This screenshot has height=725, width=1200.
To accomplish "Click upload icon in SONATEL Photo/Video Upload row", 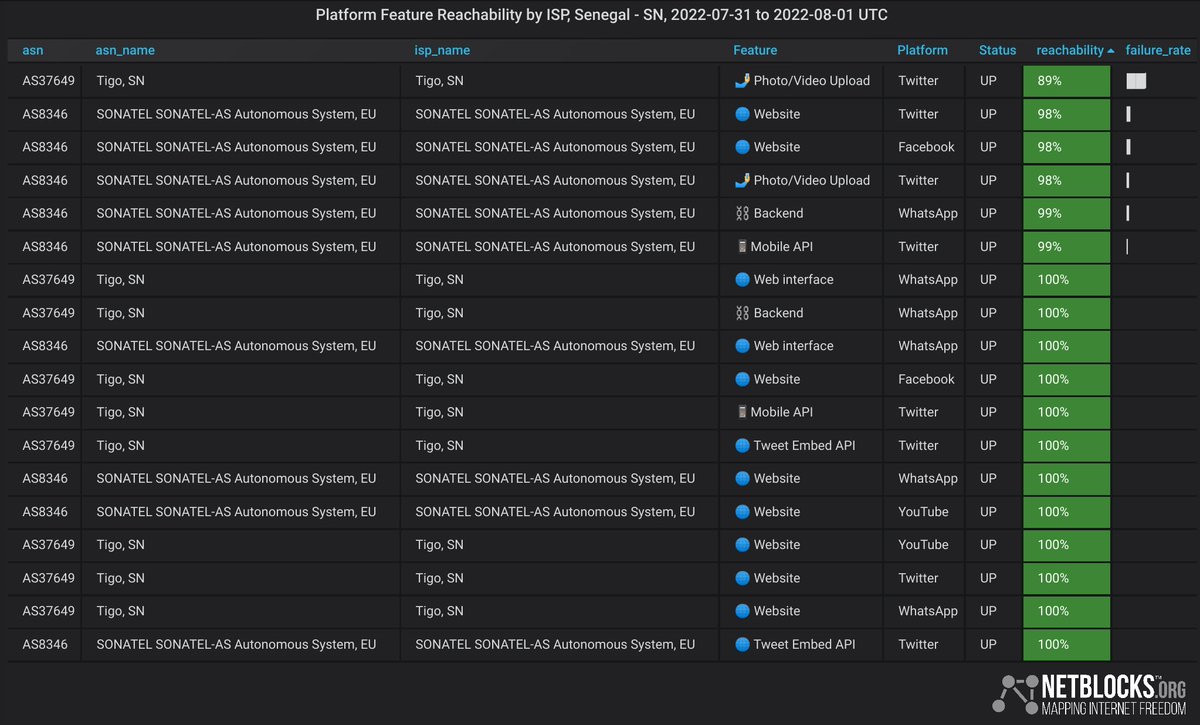I will pyautogui.click(x=742, y=180).
